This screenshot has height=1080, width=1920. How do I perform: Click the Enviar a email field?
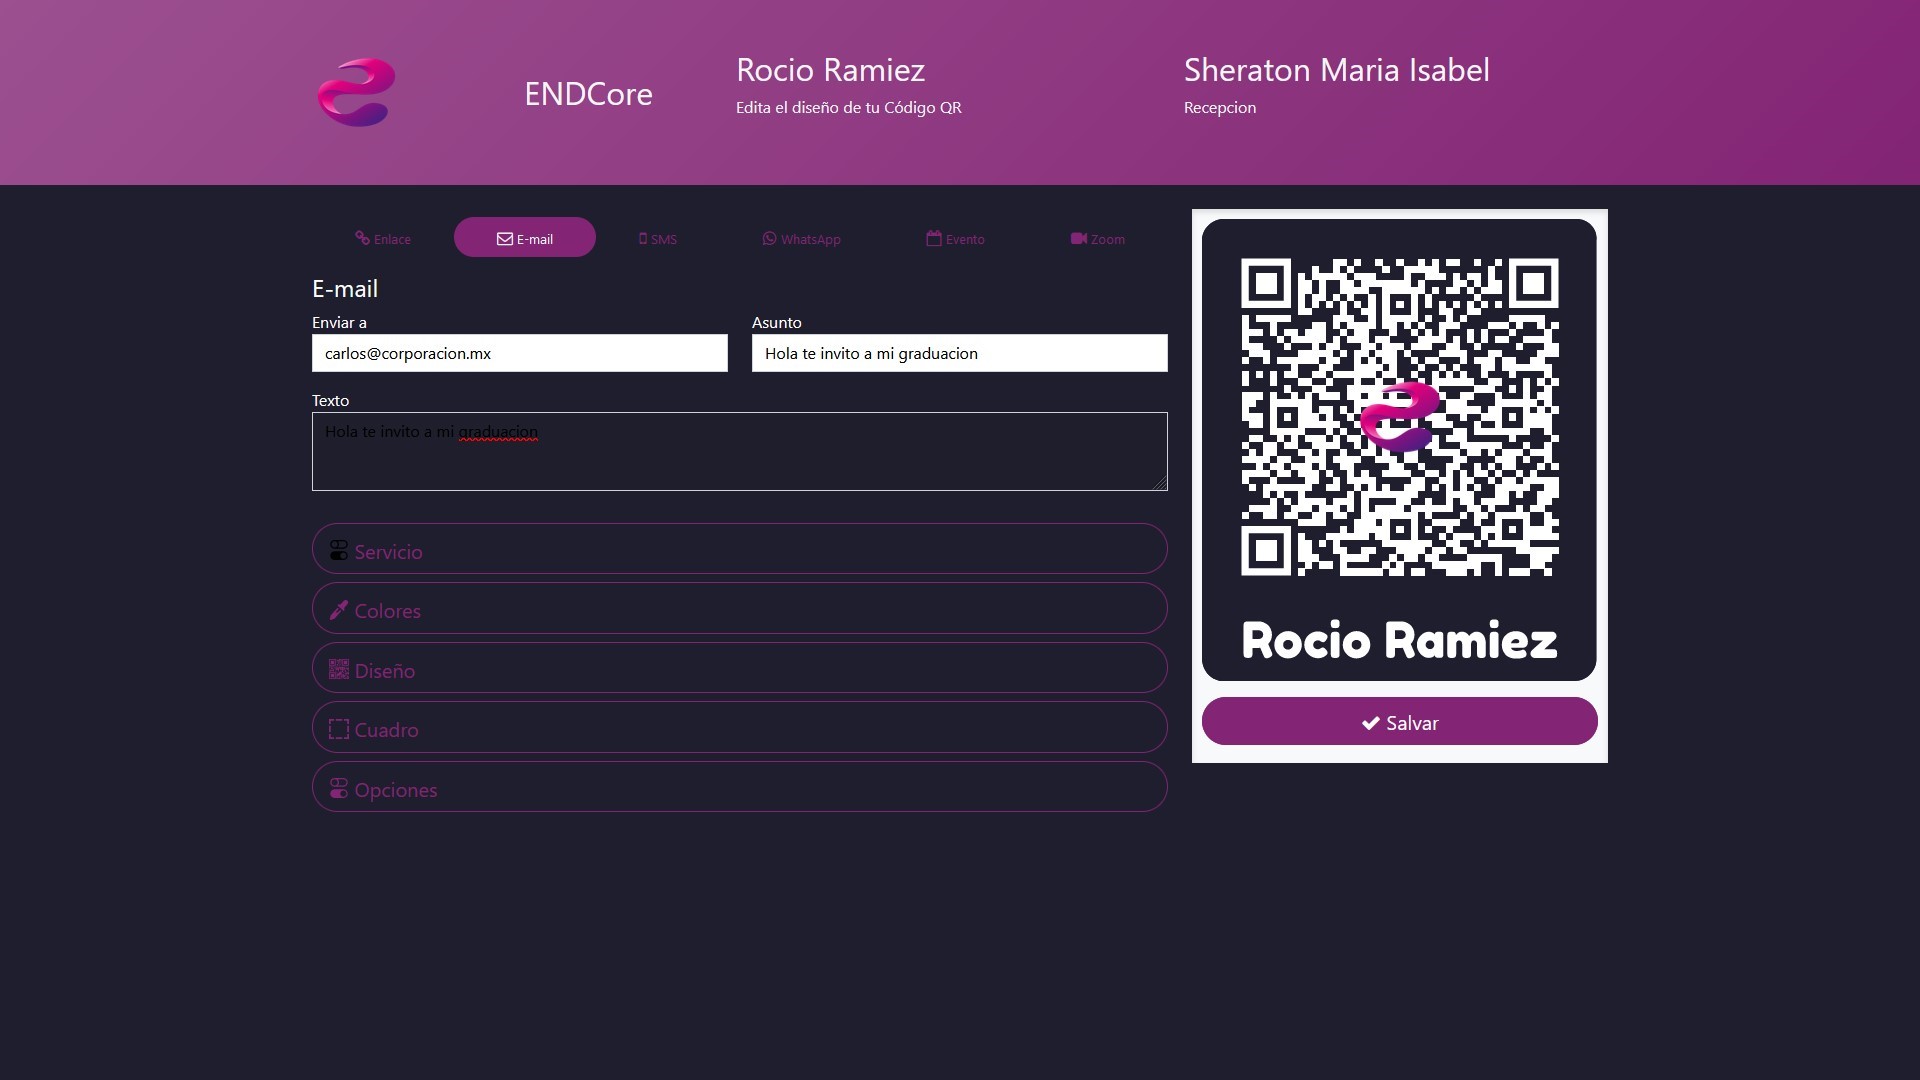click(x=520, y=353)
